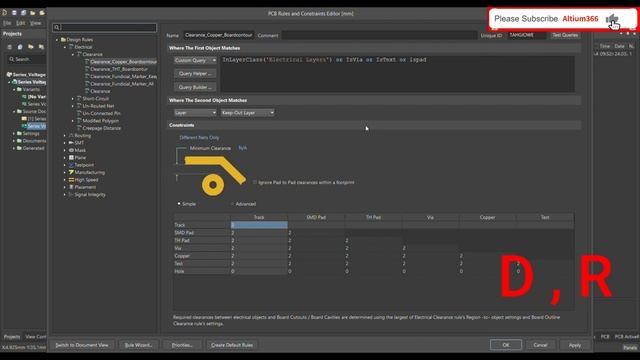Image resolution: width=640 pixels, height=360 pixels.
Task: Click the rules tree search field
Action: (x=104, y=27)
